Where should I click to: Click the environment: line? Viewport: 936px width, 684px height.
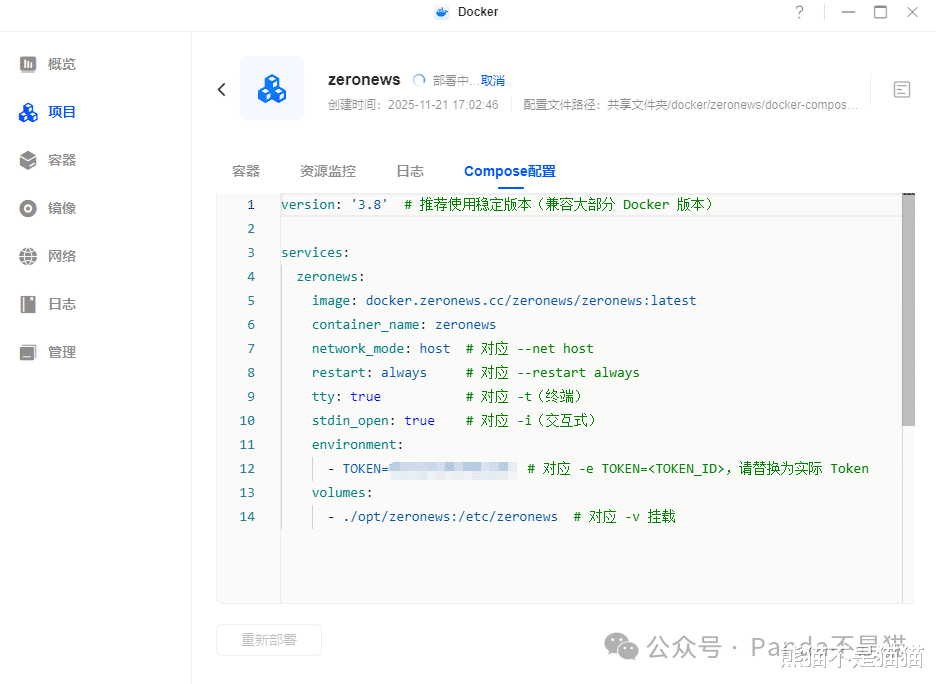pyautogui.click(x=358, y=445)
